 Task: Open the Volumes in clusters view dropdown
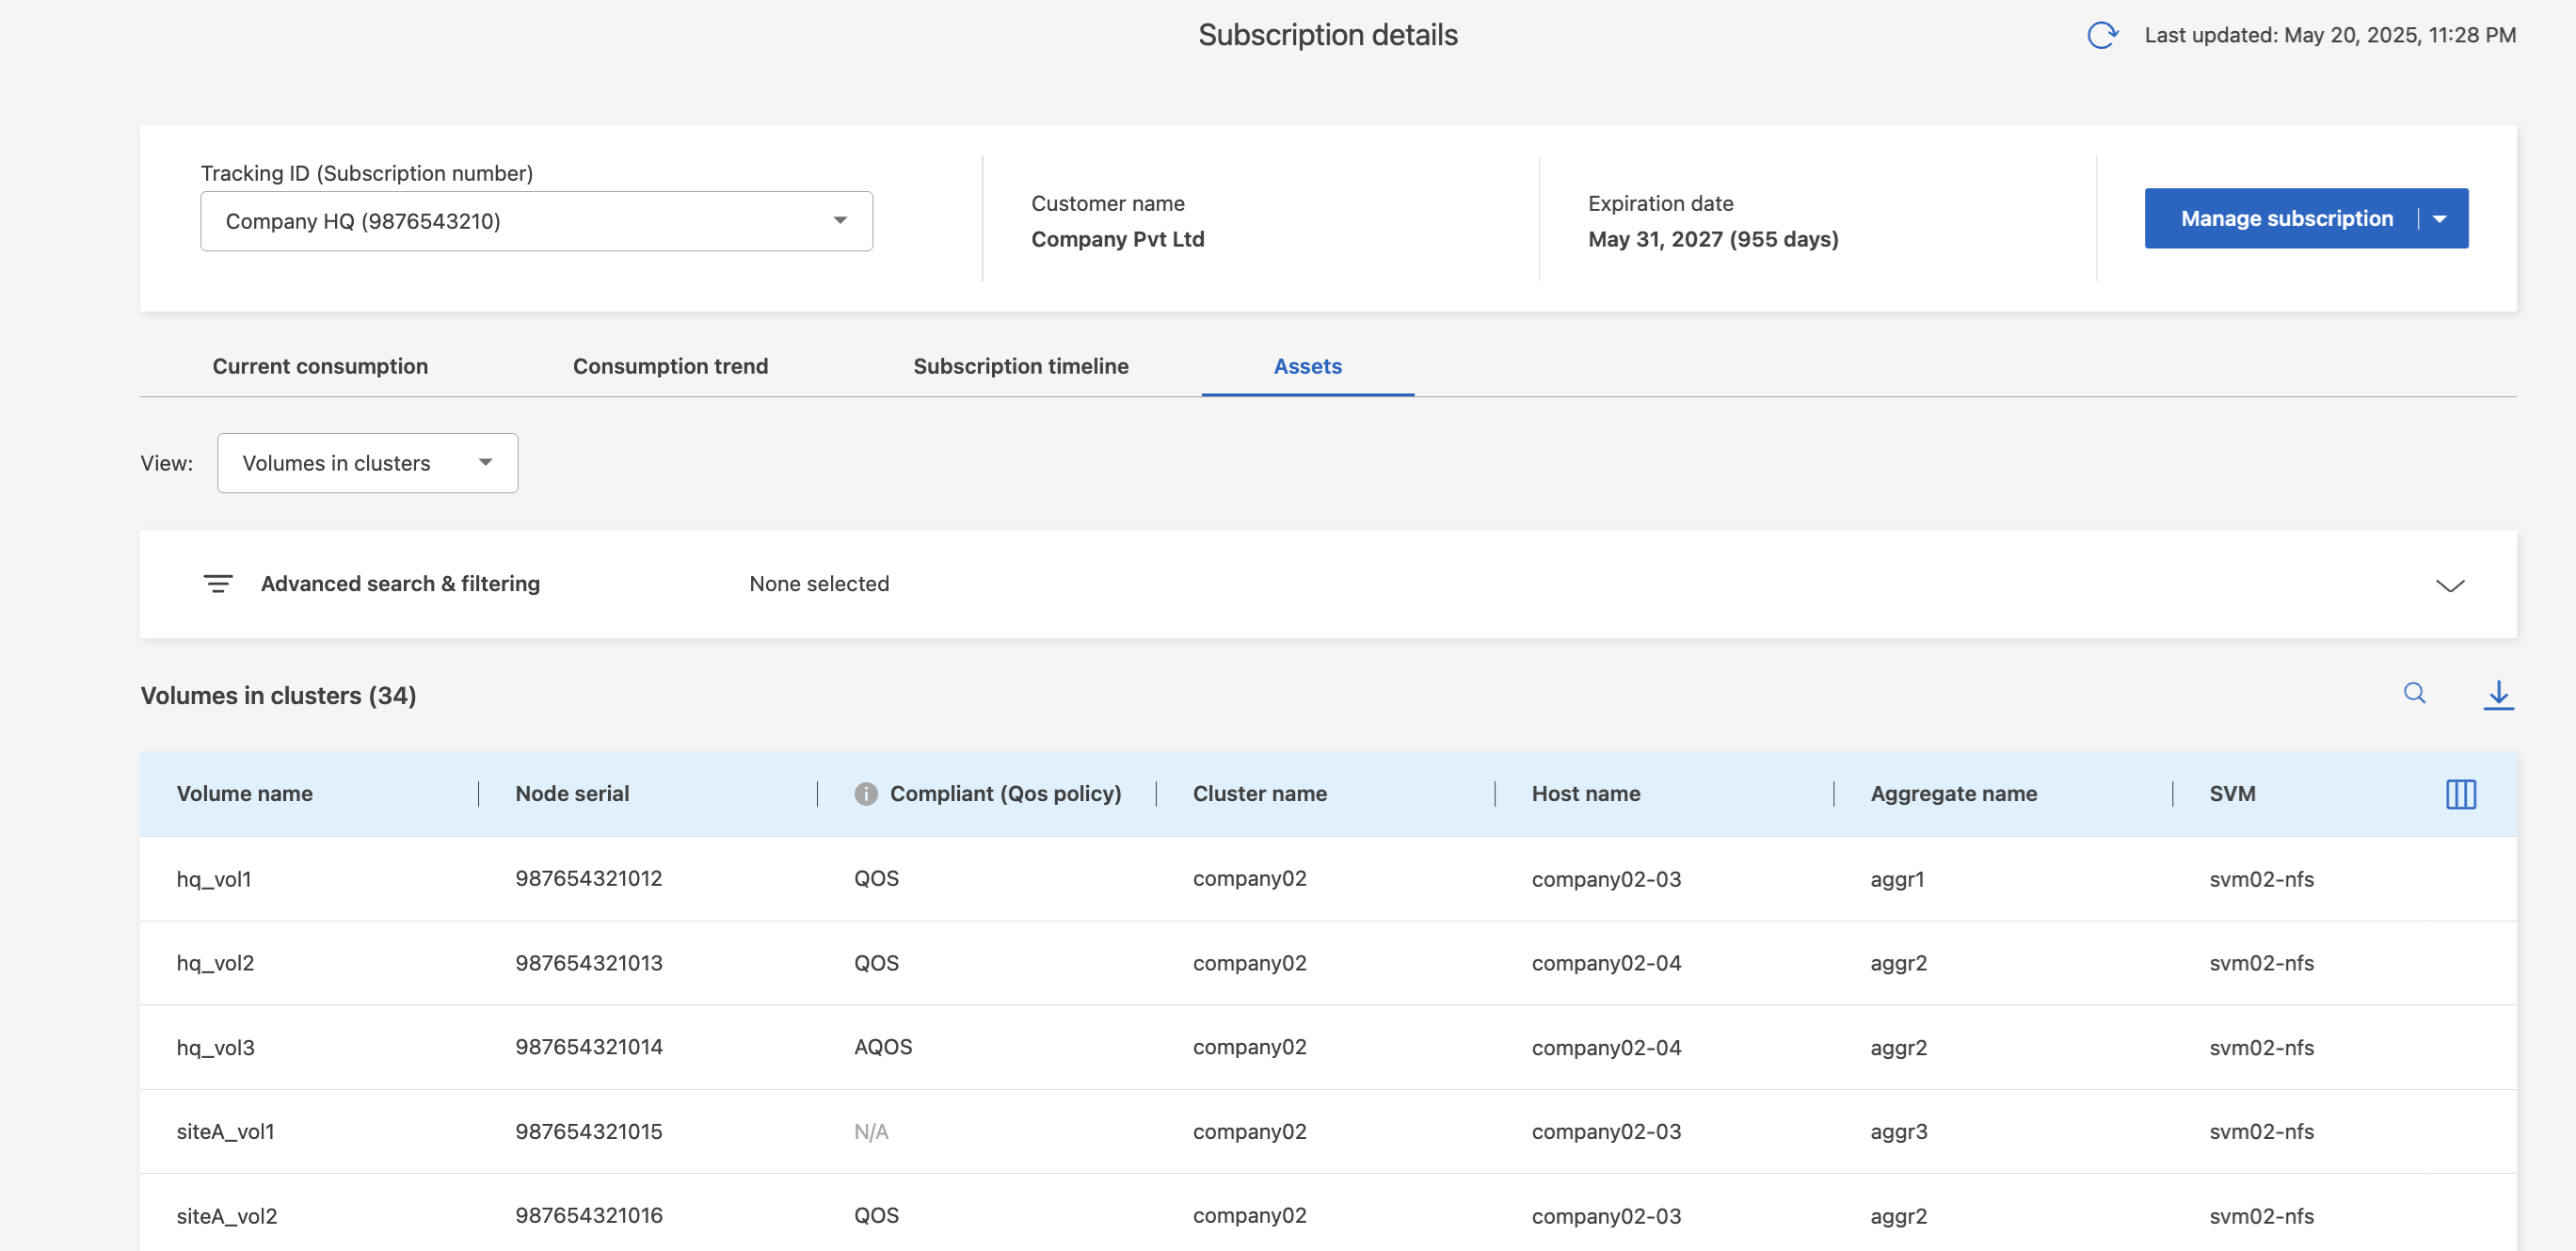pos(367,463)
